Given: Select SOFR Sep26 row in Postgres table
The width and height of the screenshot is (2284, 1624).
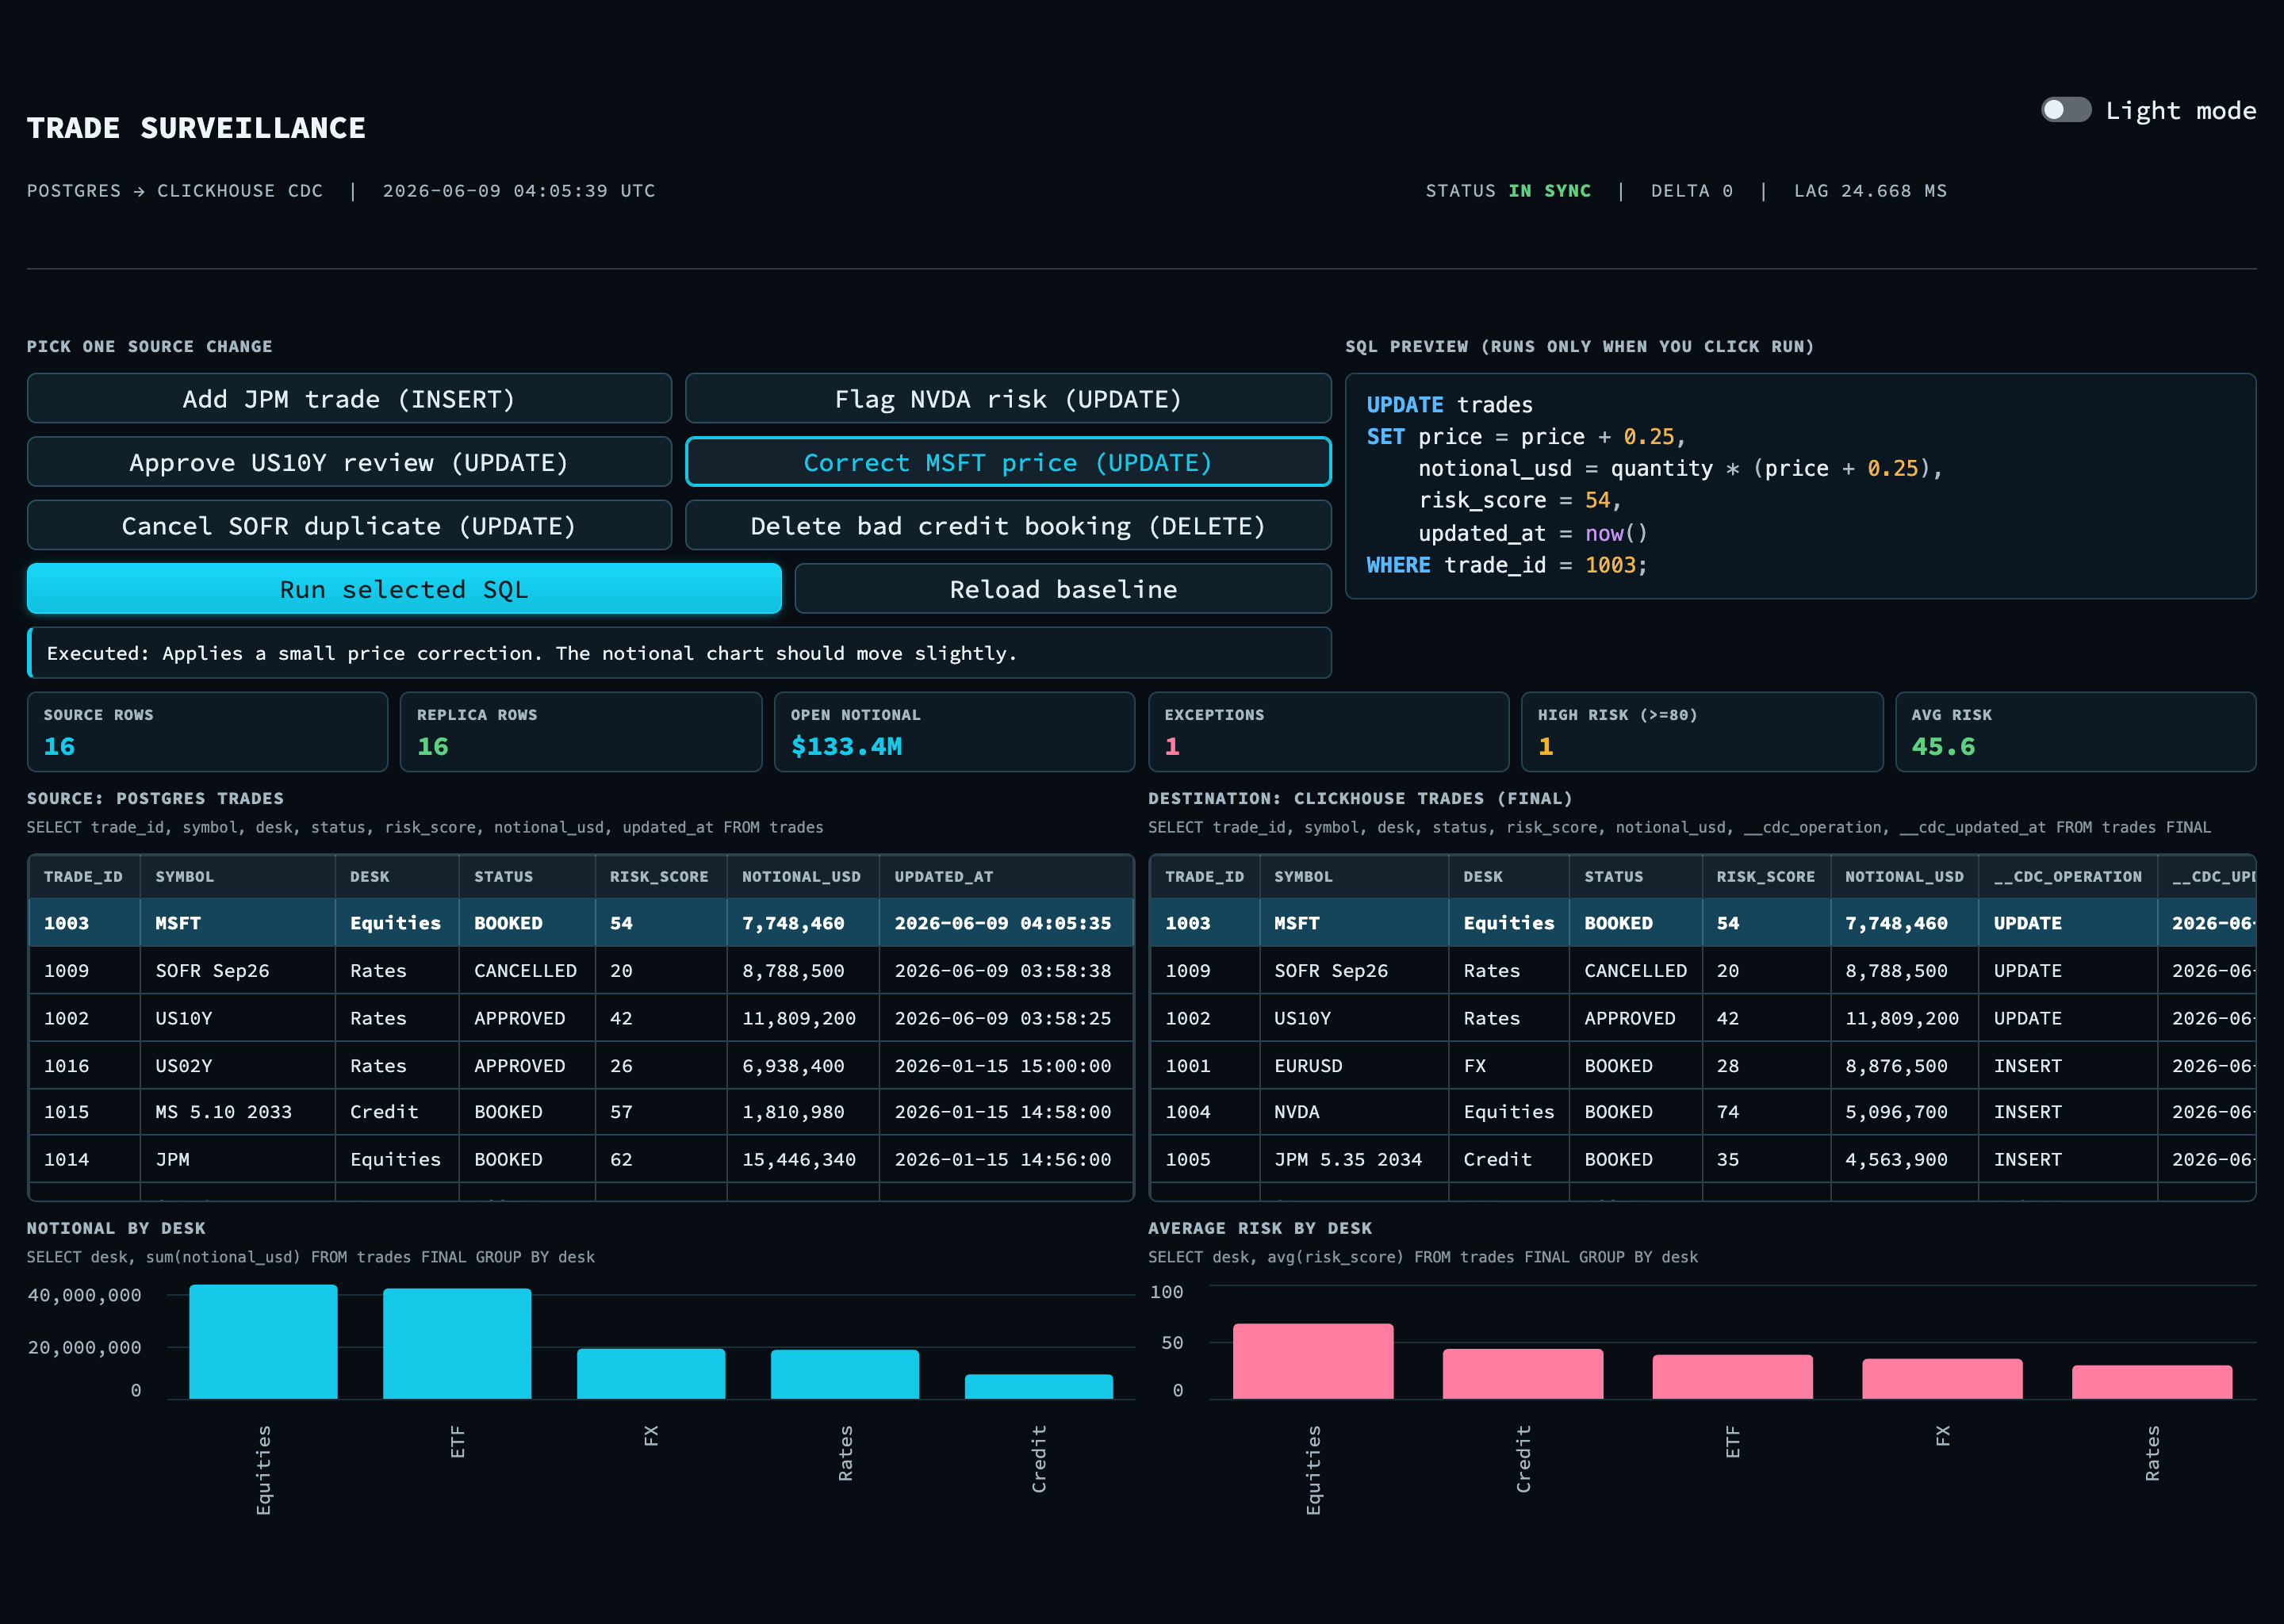Looking at the screenshot, I should tap(581, 971).
